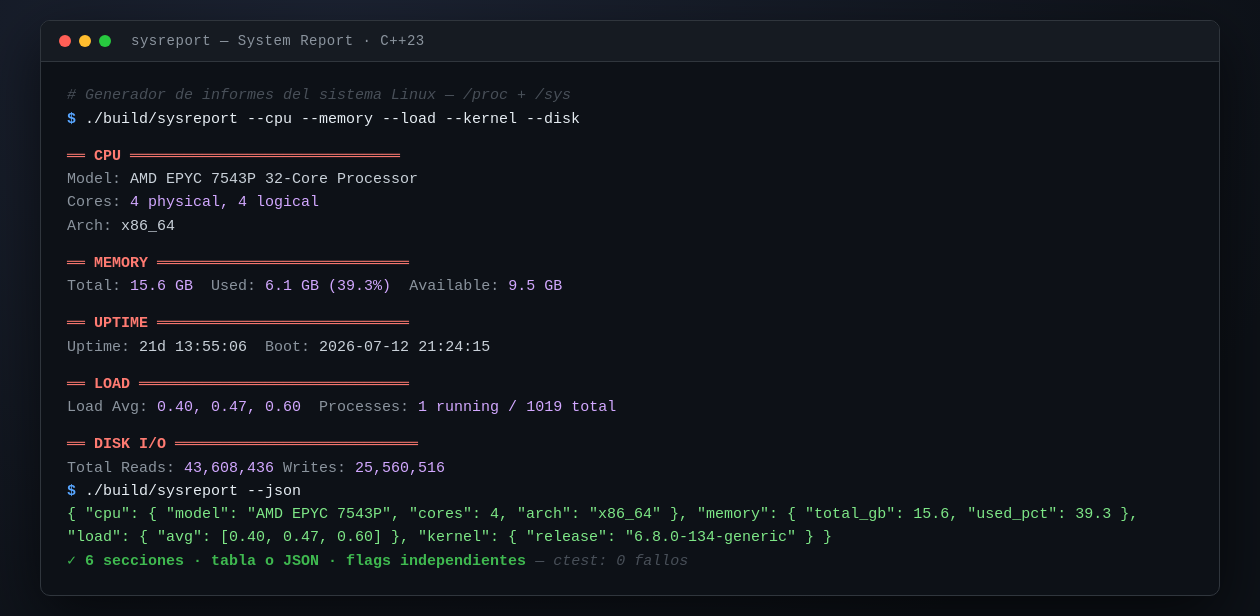Viewport: 1260px width, 616px height.
Task: Click the UPTIME section header
Action: tap(238, 323)
